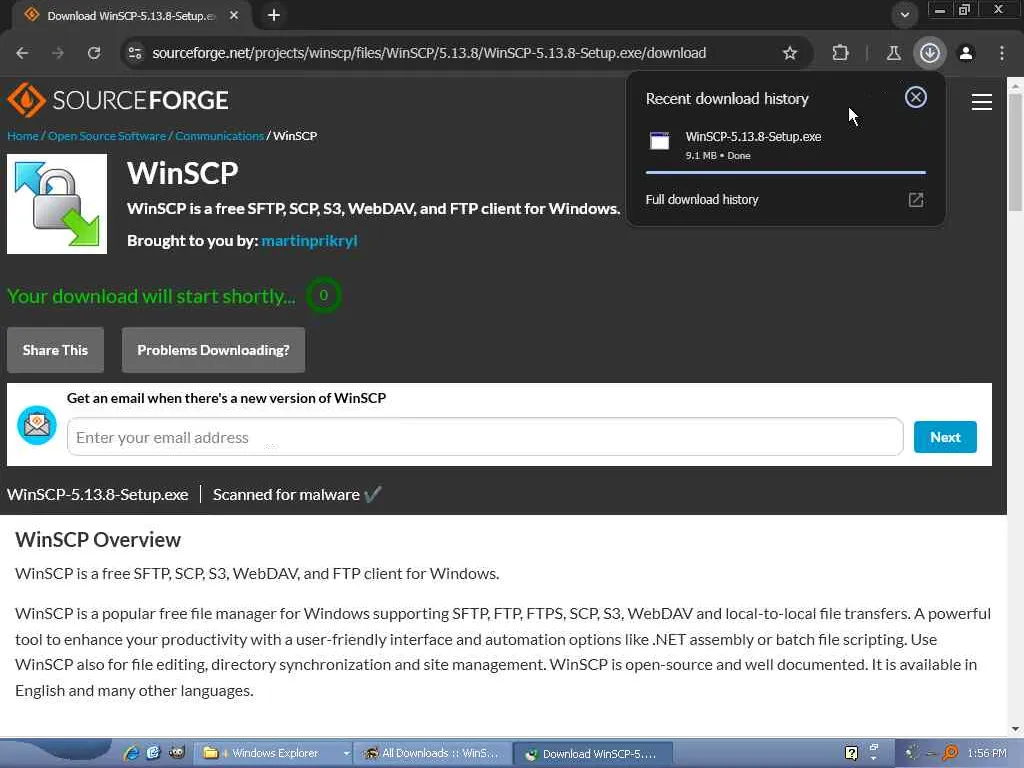Open the Extensions puzzle icon
Screen dimensions: 1024x768
click(x=840, y=53)
